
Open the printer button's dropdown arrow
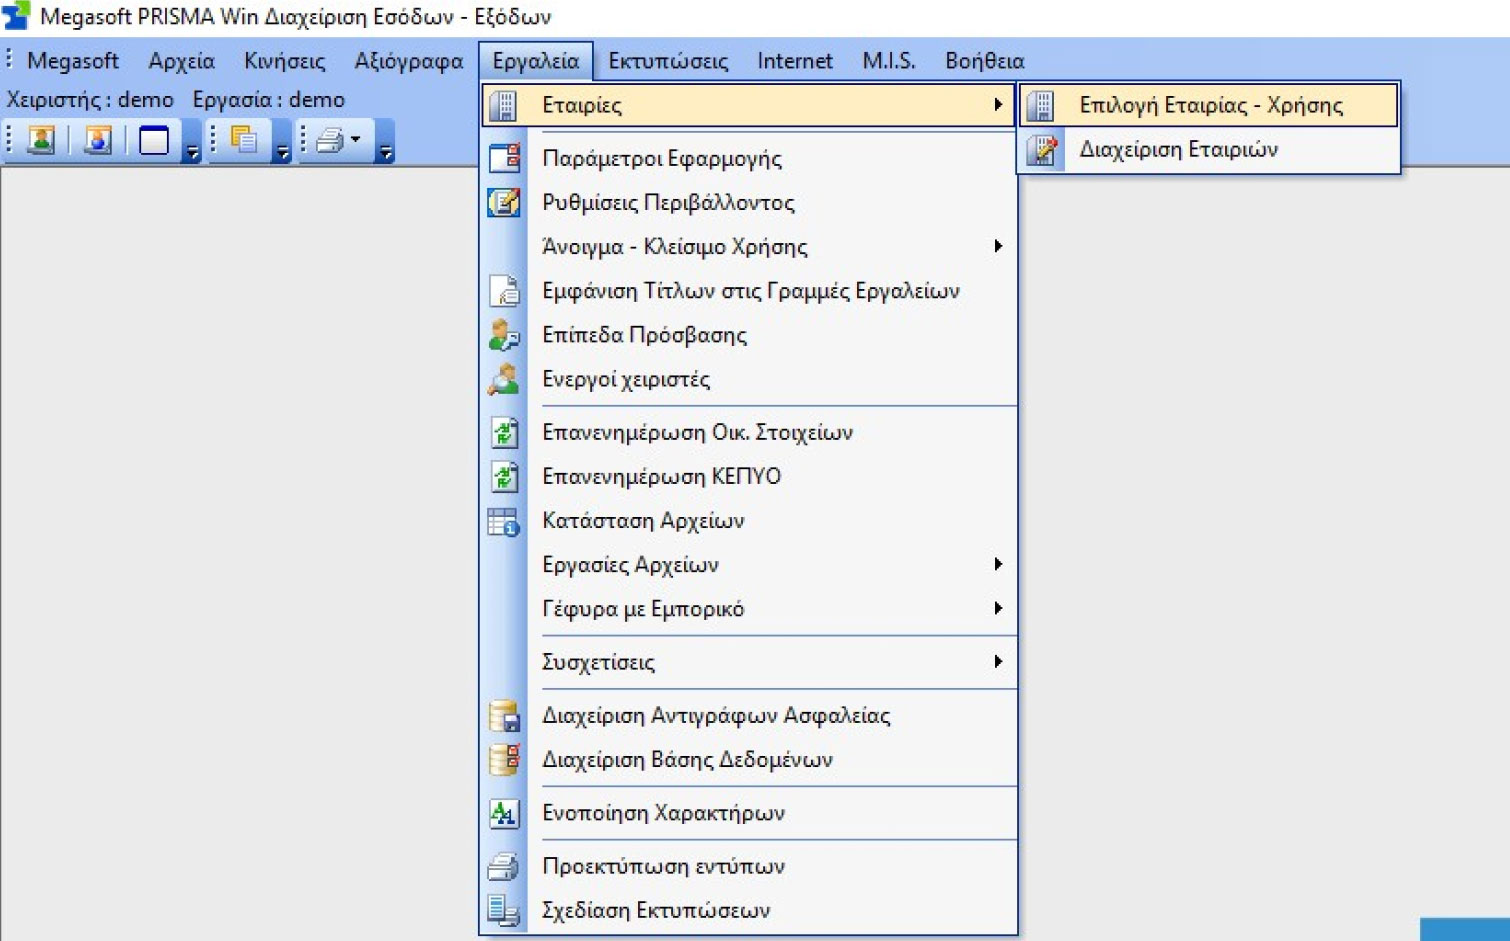[x=355, y=140]
